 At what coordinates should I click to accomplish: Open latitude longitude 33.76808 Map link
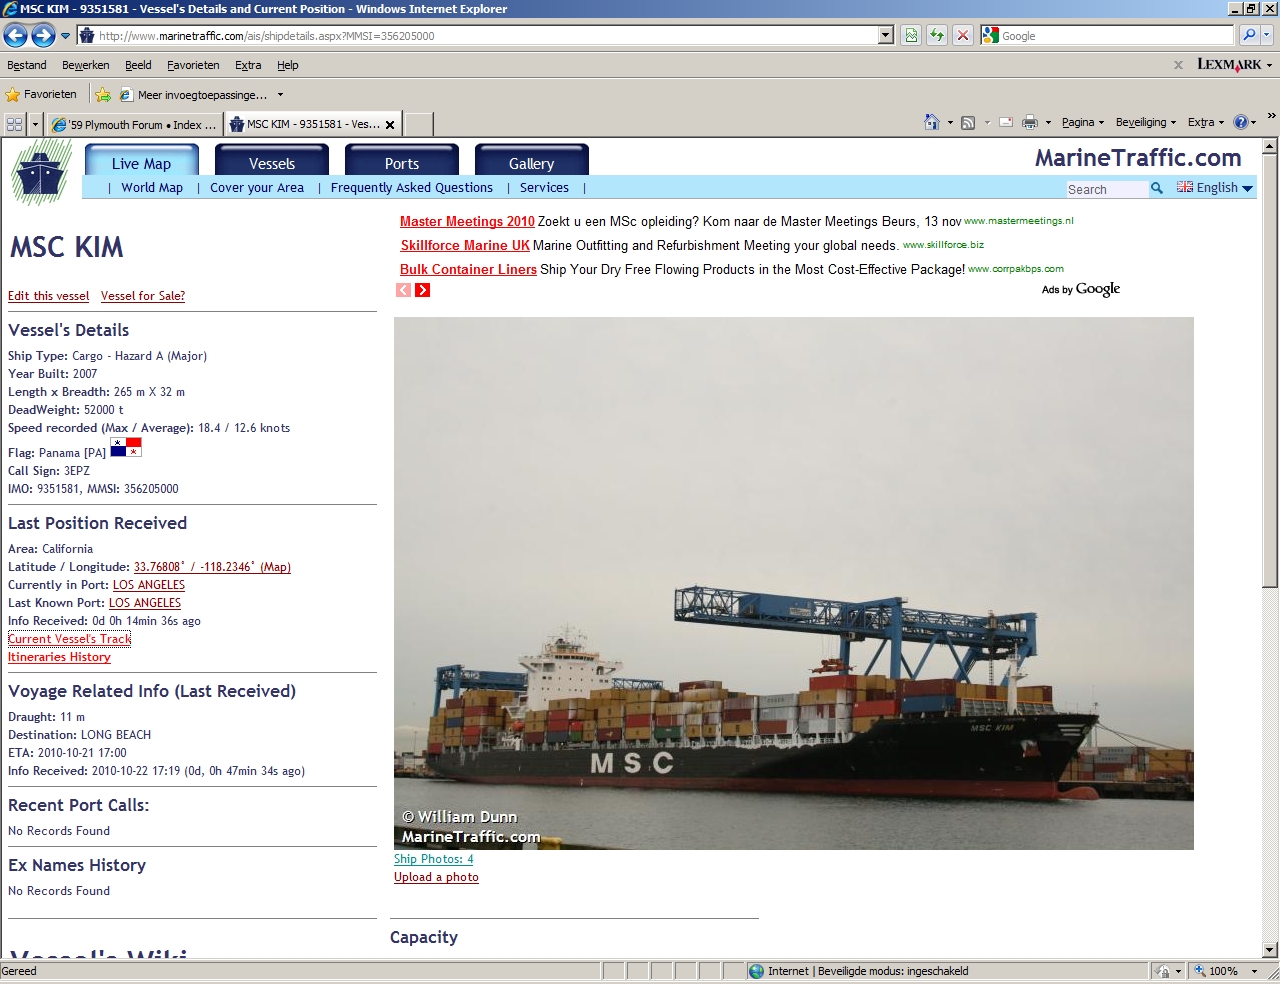(212, 567)
